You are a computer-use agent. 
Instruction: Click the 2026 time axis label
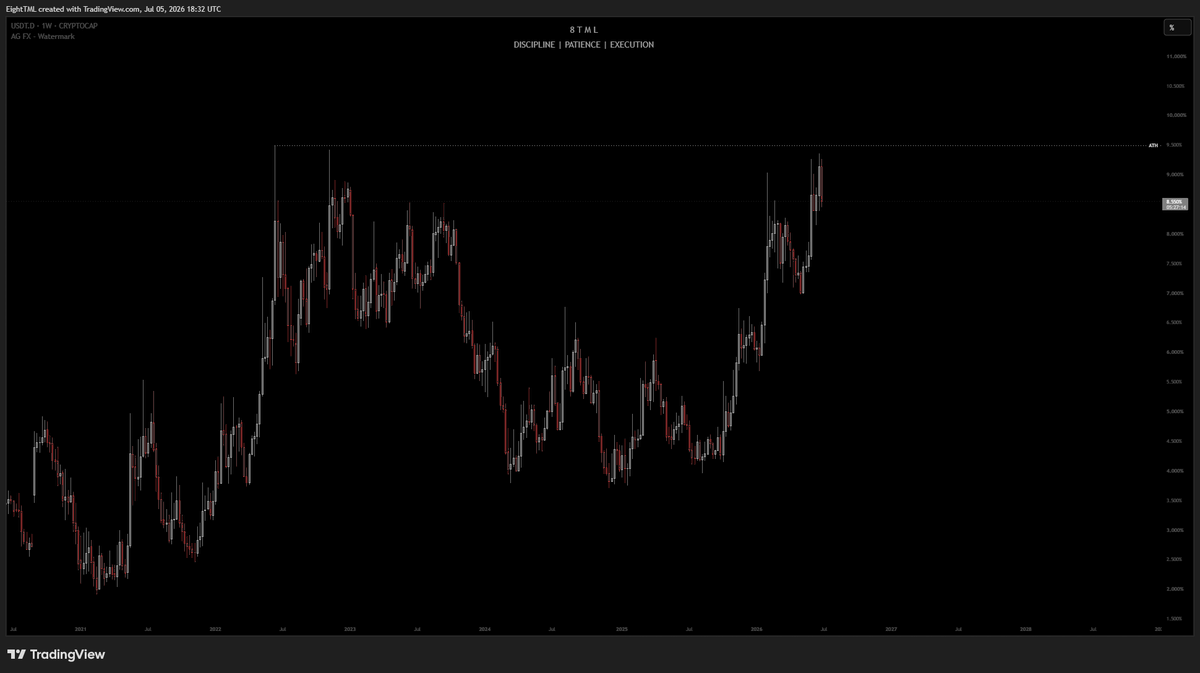tap(756, 630)
